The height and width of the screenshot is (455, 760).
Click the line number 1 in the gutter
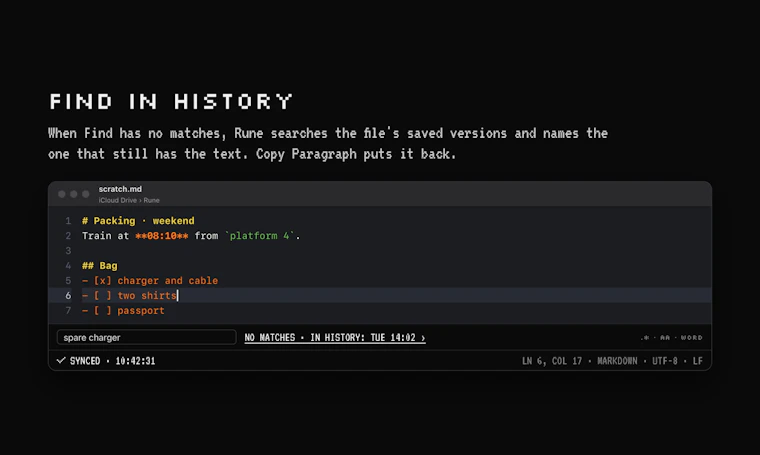(x=68, y=221)
